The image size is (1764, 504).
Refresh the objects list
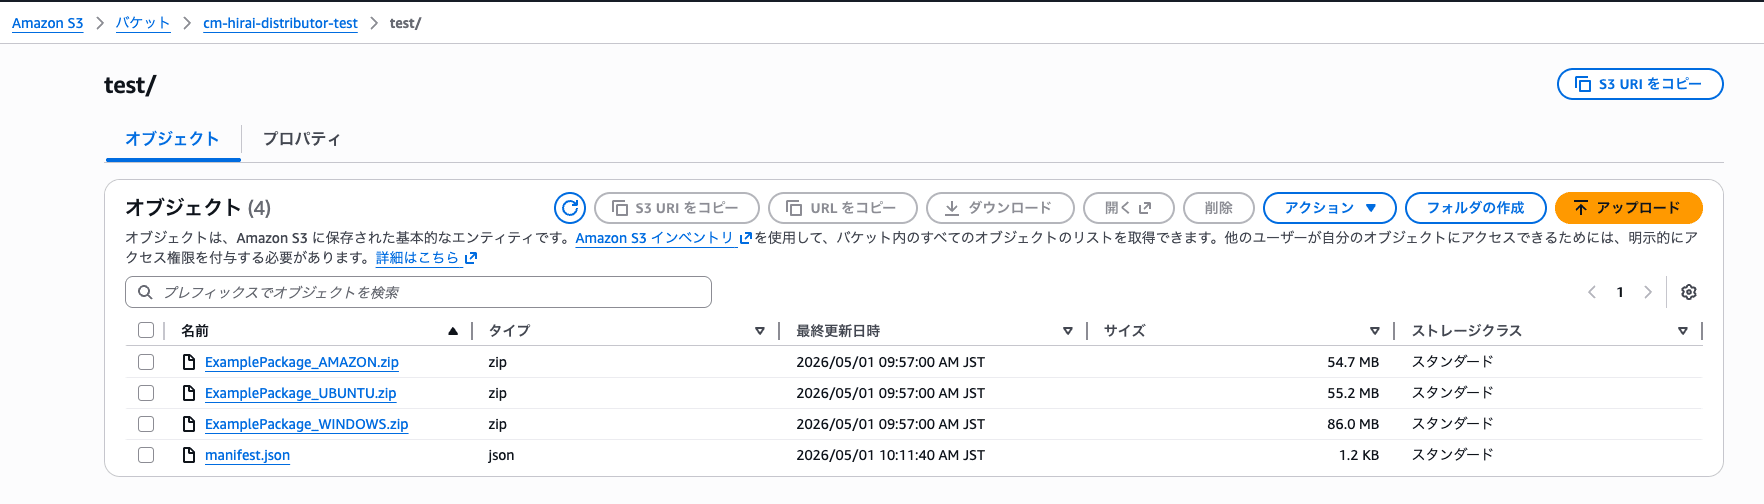(x=570, y=208)
